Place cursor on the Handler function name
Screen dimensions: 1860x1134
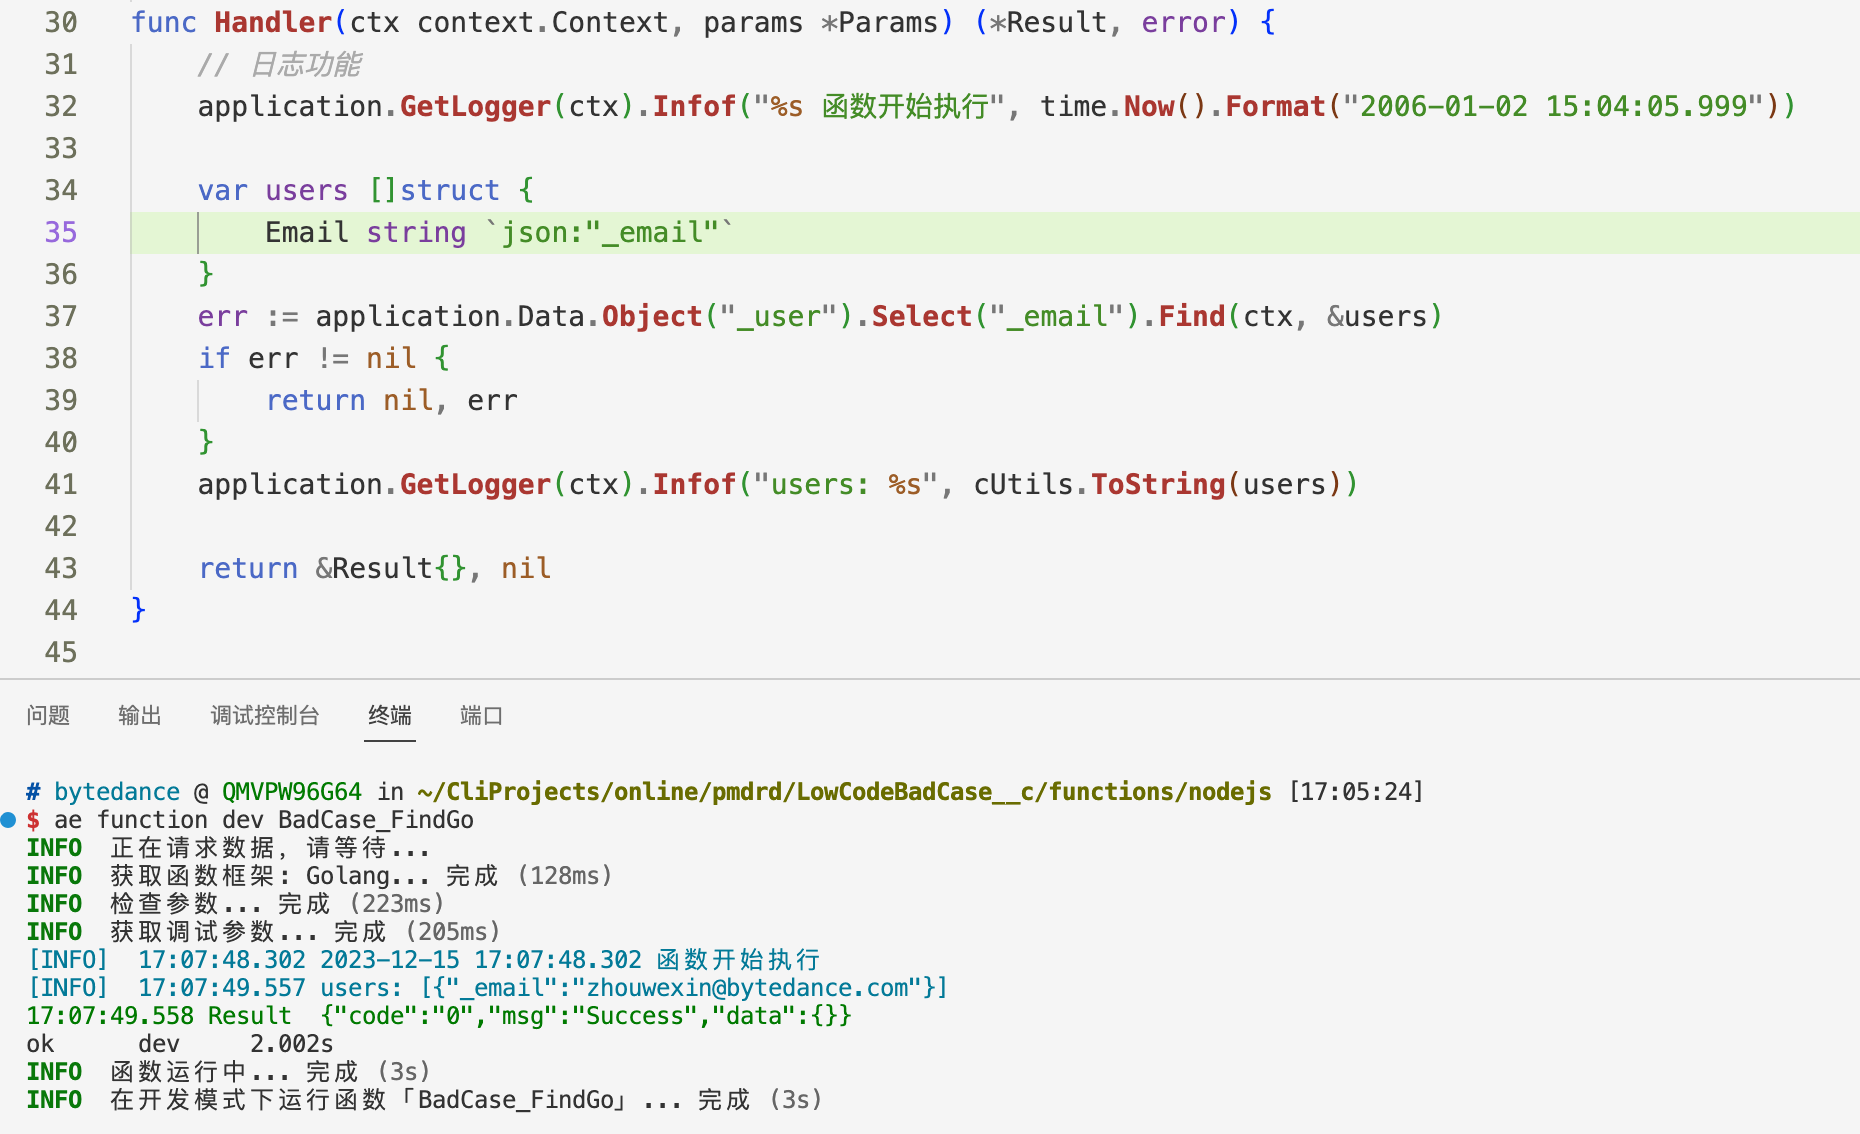pos(273,22)
